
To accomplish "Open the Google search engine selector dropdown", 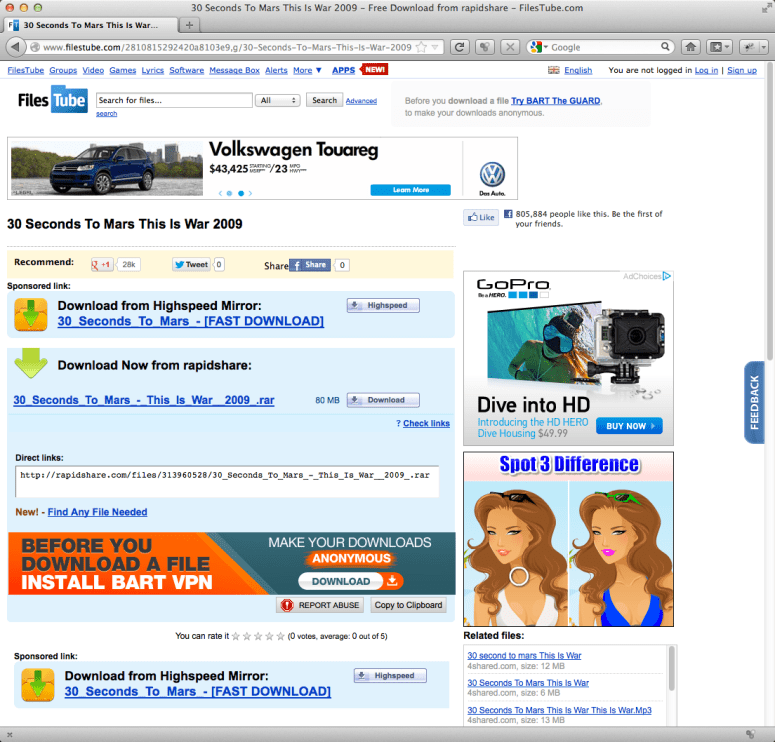I will pyautogui.click(x=538, y=47).
